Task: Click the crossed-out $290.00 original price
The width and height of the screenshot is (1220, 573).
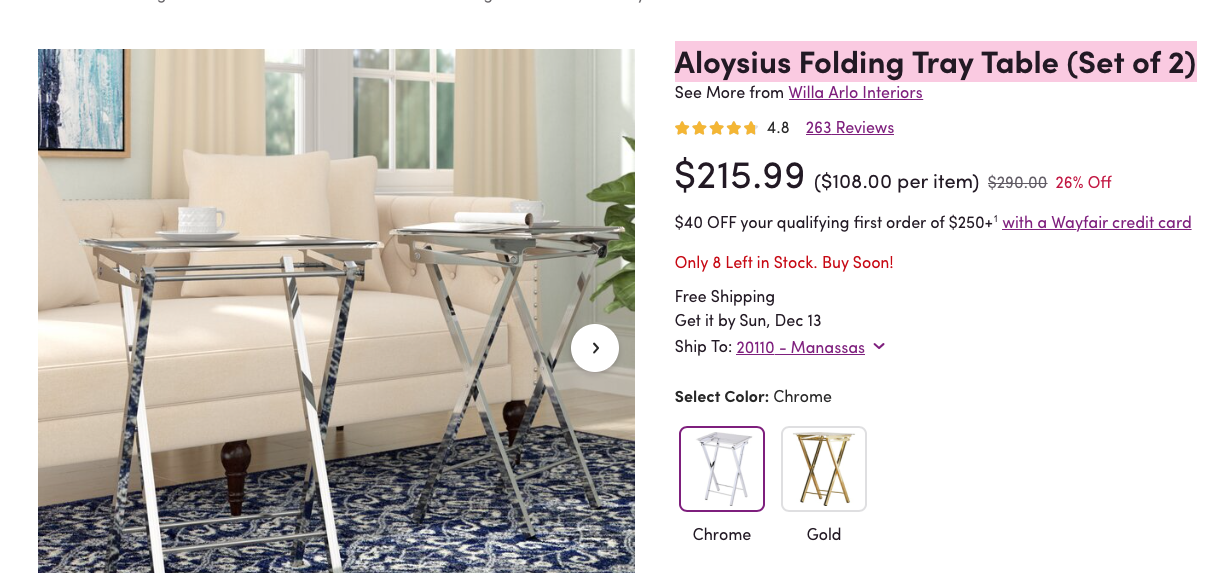Action: [x=1017, y=183]
